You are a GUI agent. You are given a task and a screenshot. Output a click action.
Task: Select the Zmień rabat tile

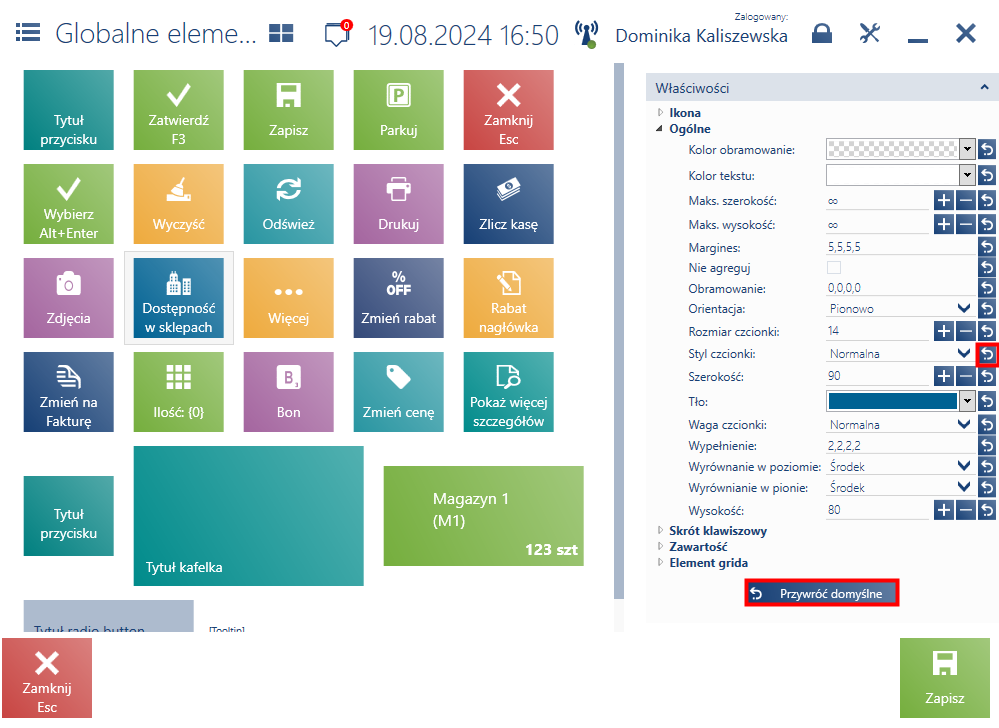point(399,298)
